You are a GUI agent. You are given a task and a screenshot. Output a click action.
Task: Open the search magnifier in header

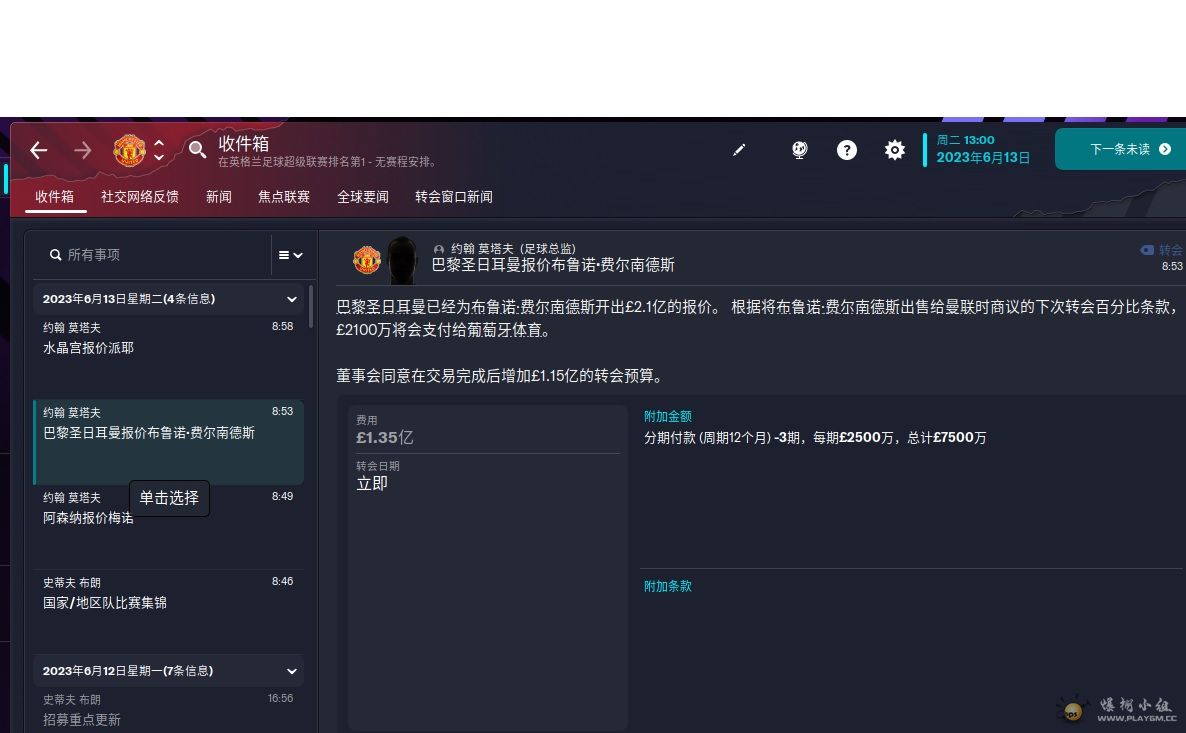(197, 149)
